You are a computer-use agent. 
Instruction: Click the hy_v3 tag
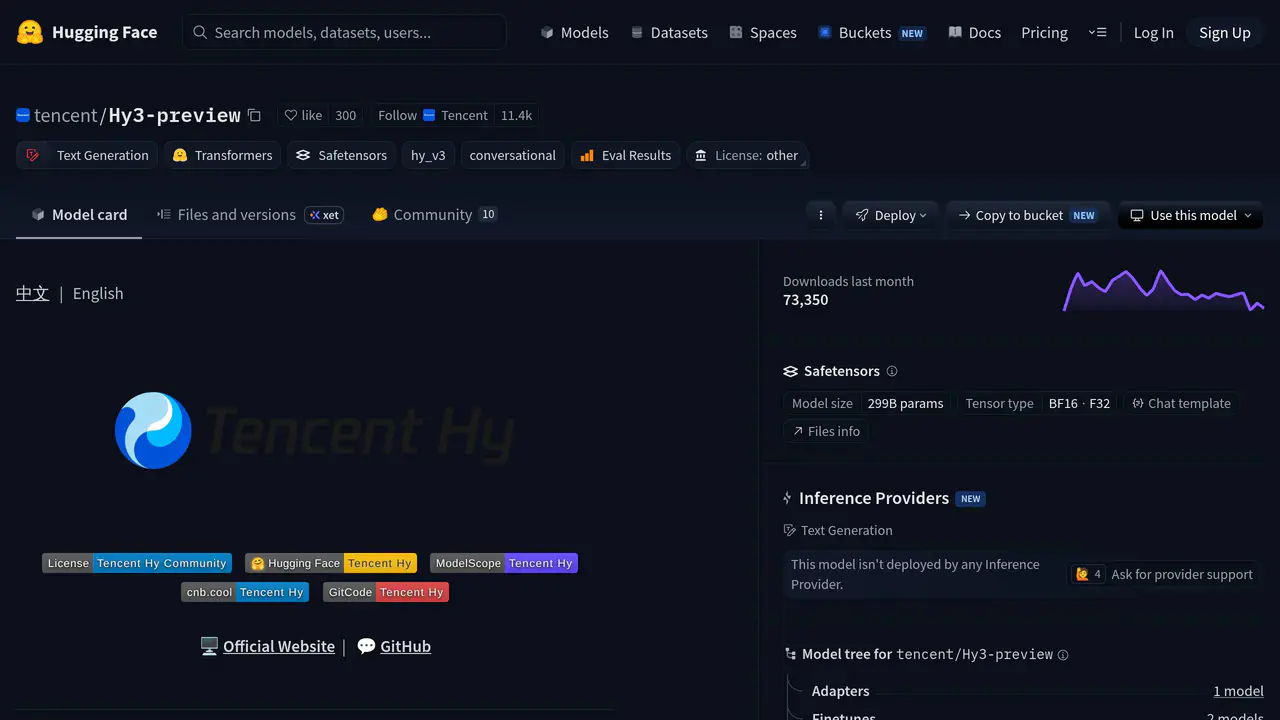pos(428,155)
